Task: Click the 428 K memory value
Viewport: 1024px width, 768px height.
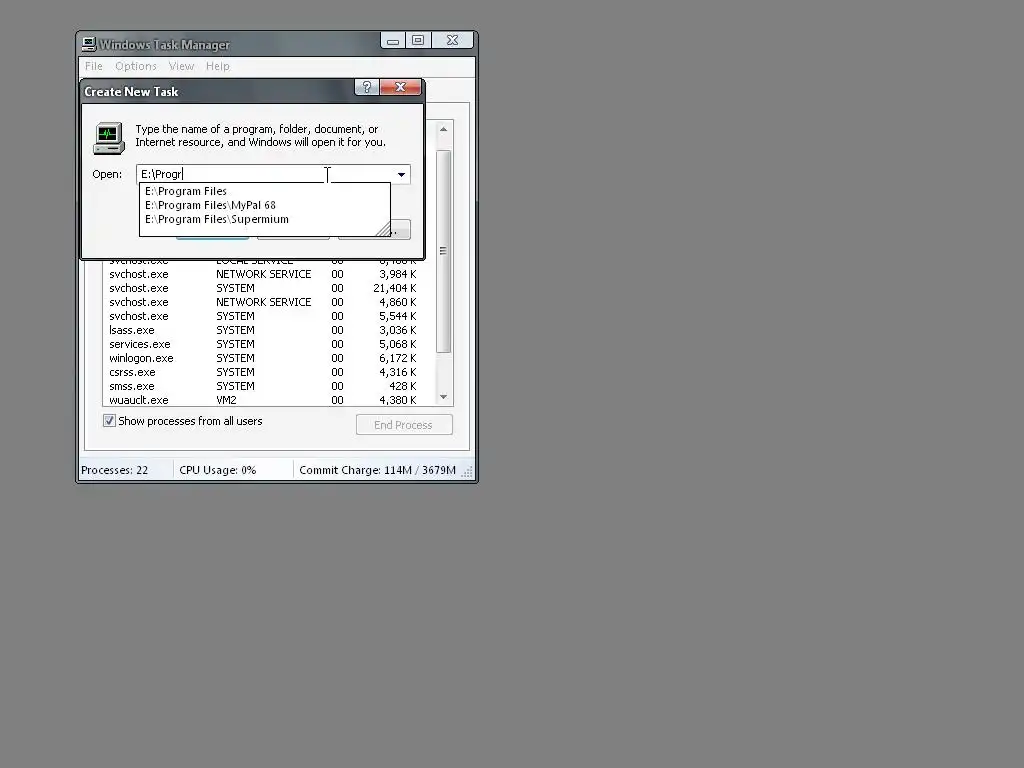Action: point(403,387)
